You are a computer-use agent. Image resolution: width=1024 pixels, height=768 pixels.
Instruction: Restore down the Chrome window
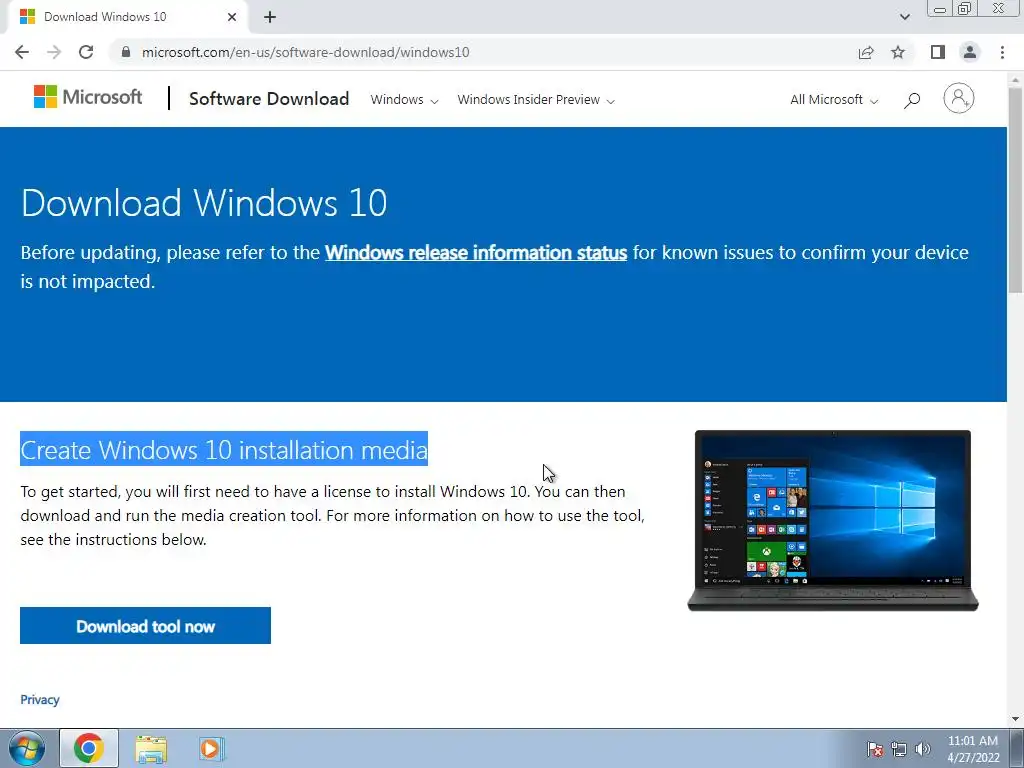click(965, 9)
